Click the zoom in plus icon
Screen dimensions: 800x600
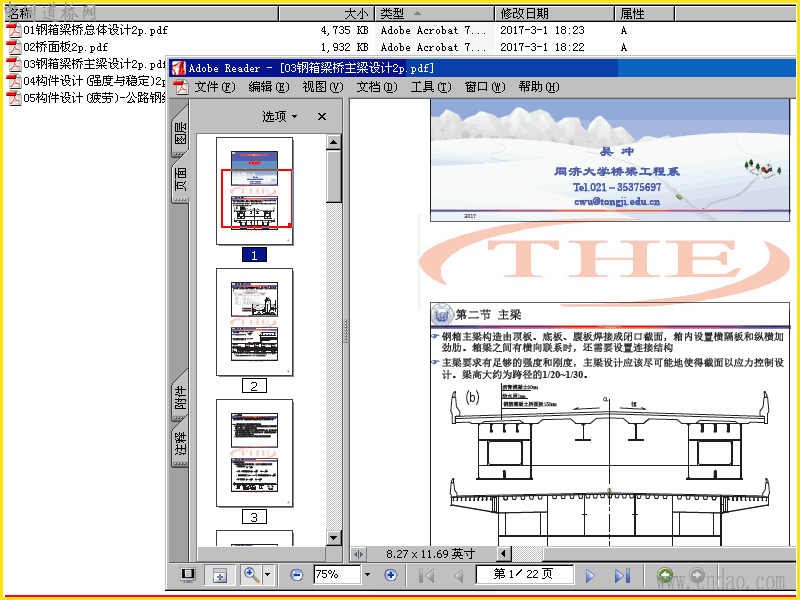[x=391, y=575]
